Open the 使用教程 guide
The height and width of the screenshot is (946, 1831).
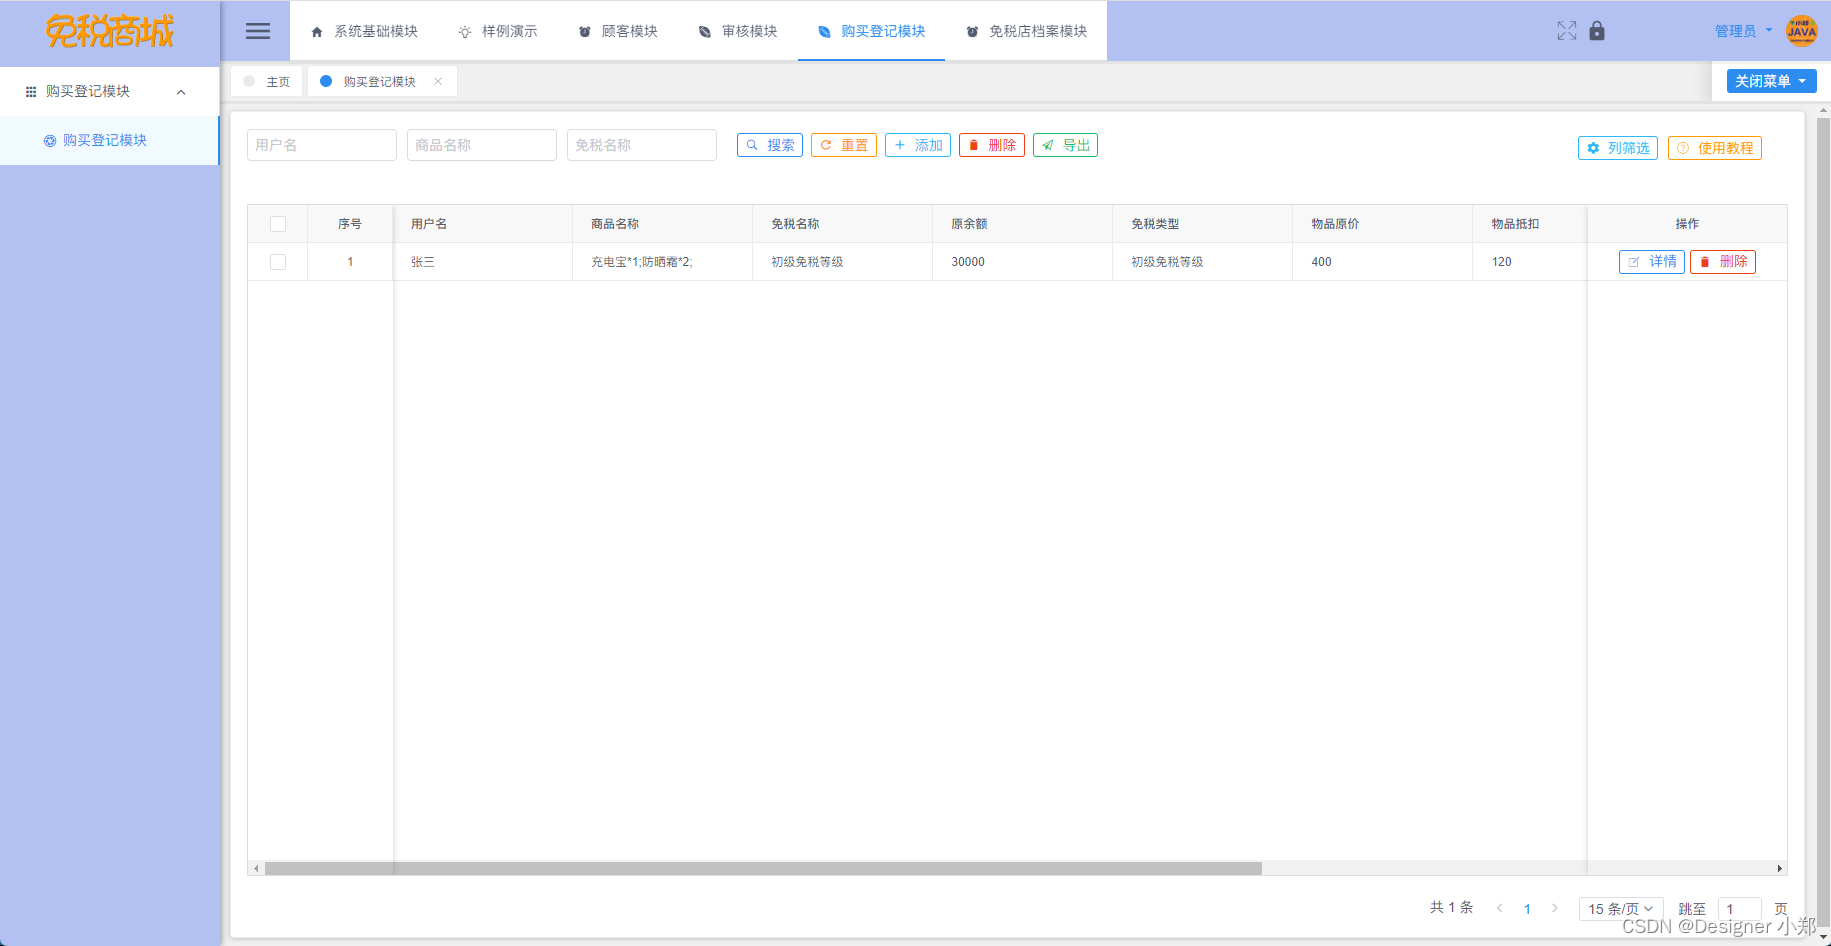pyautogui.click(x=1715, y=148)
